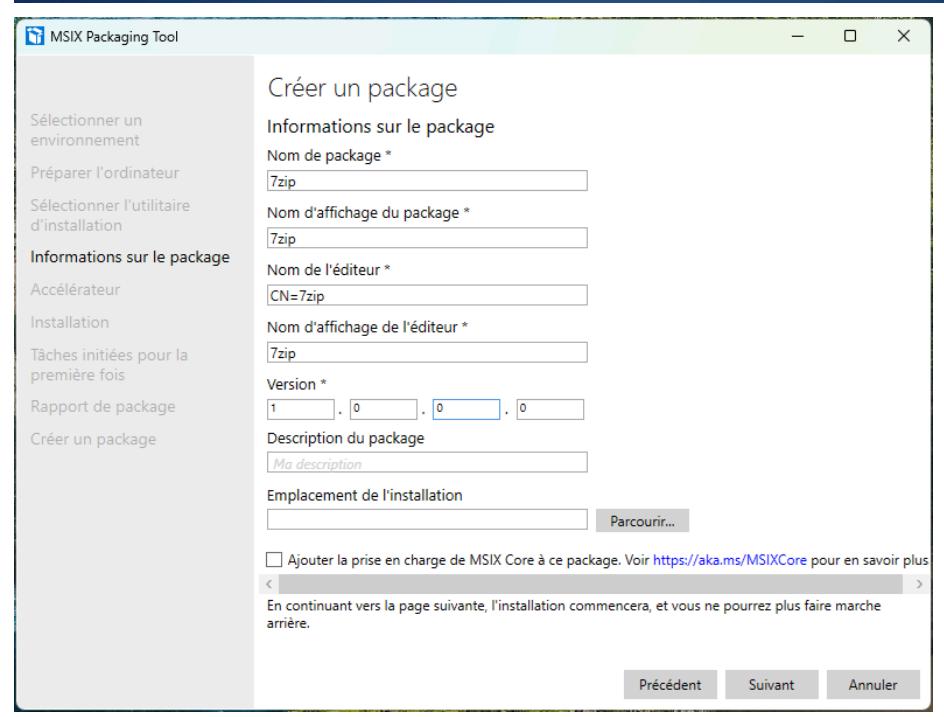Go to Créer un package sidebar step

pyautogui.click(x=93, y=439)
